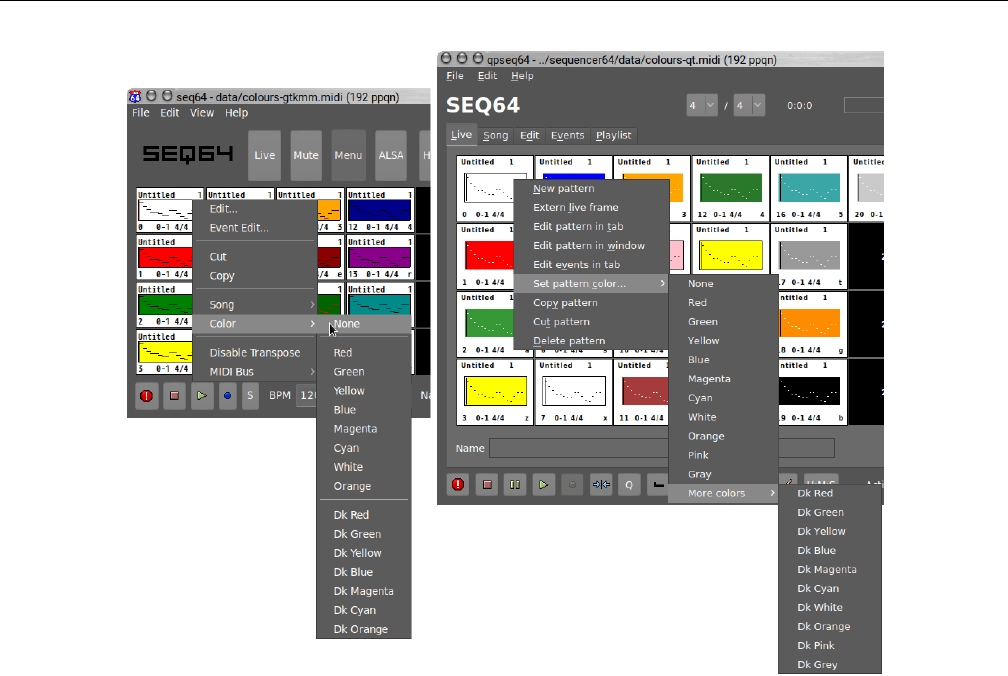Viewport: 1008px width, 676px height.
Task: Select teal pattern slot 16 in qpseq64
Action: pos(809,188)
